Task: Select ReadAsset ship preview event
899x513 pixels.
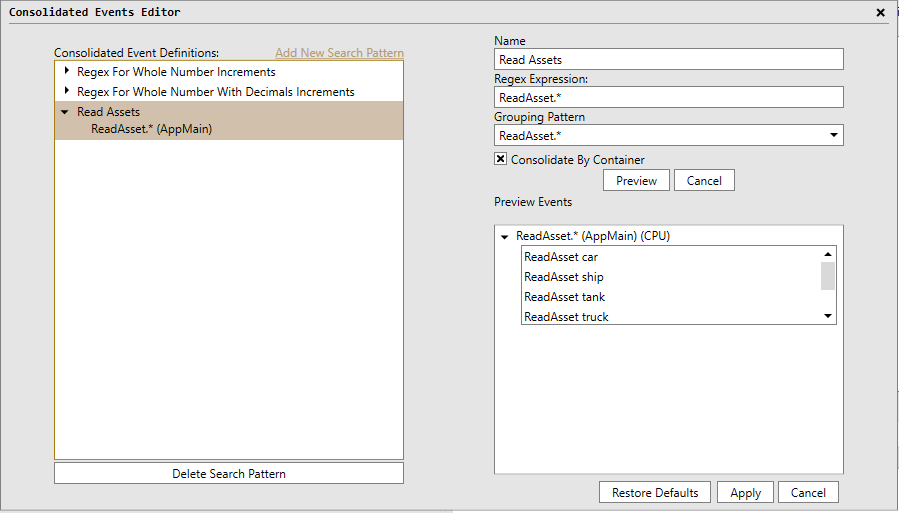Action: click(564, 277)
